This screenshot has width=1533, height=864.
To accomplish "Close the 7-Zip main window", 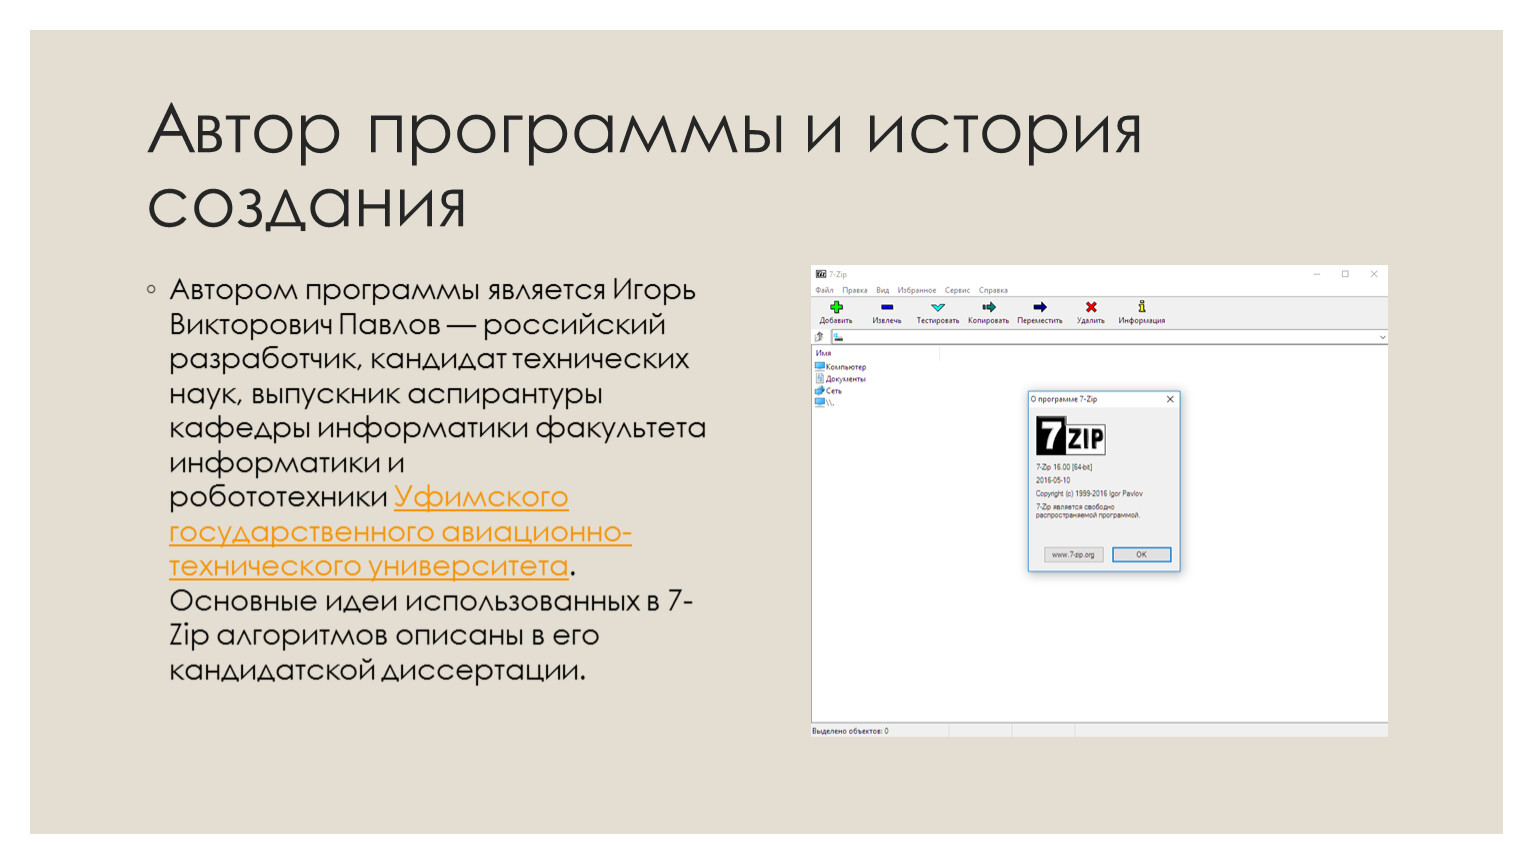I will tap(1374, 274).
